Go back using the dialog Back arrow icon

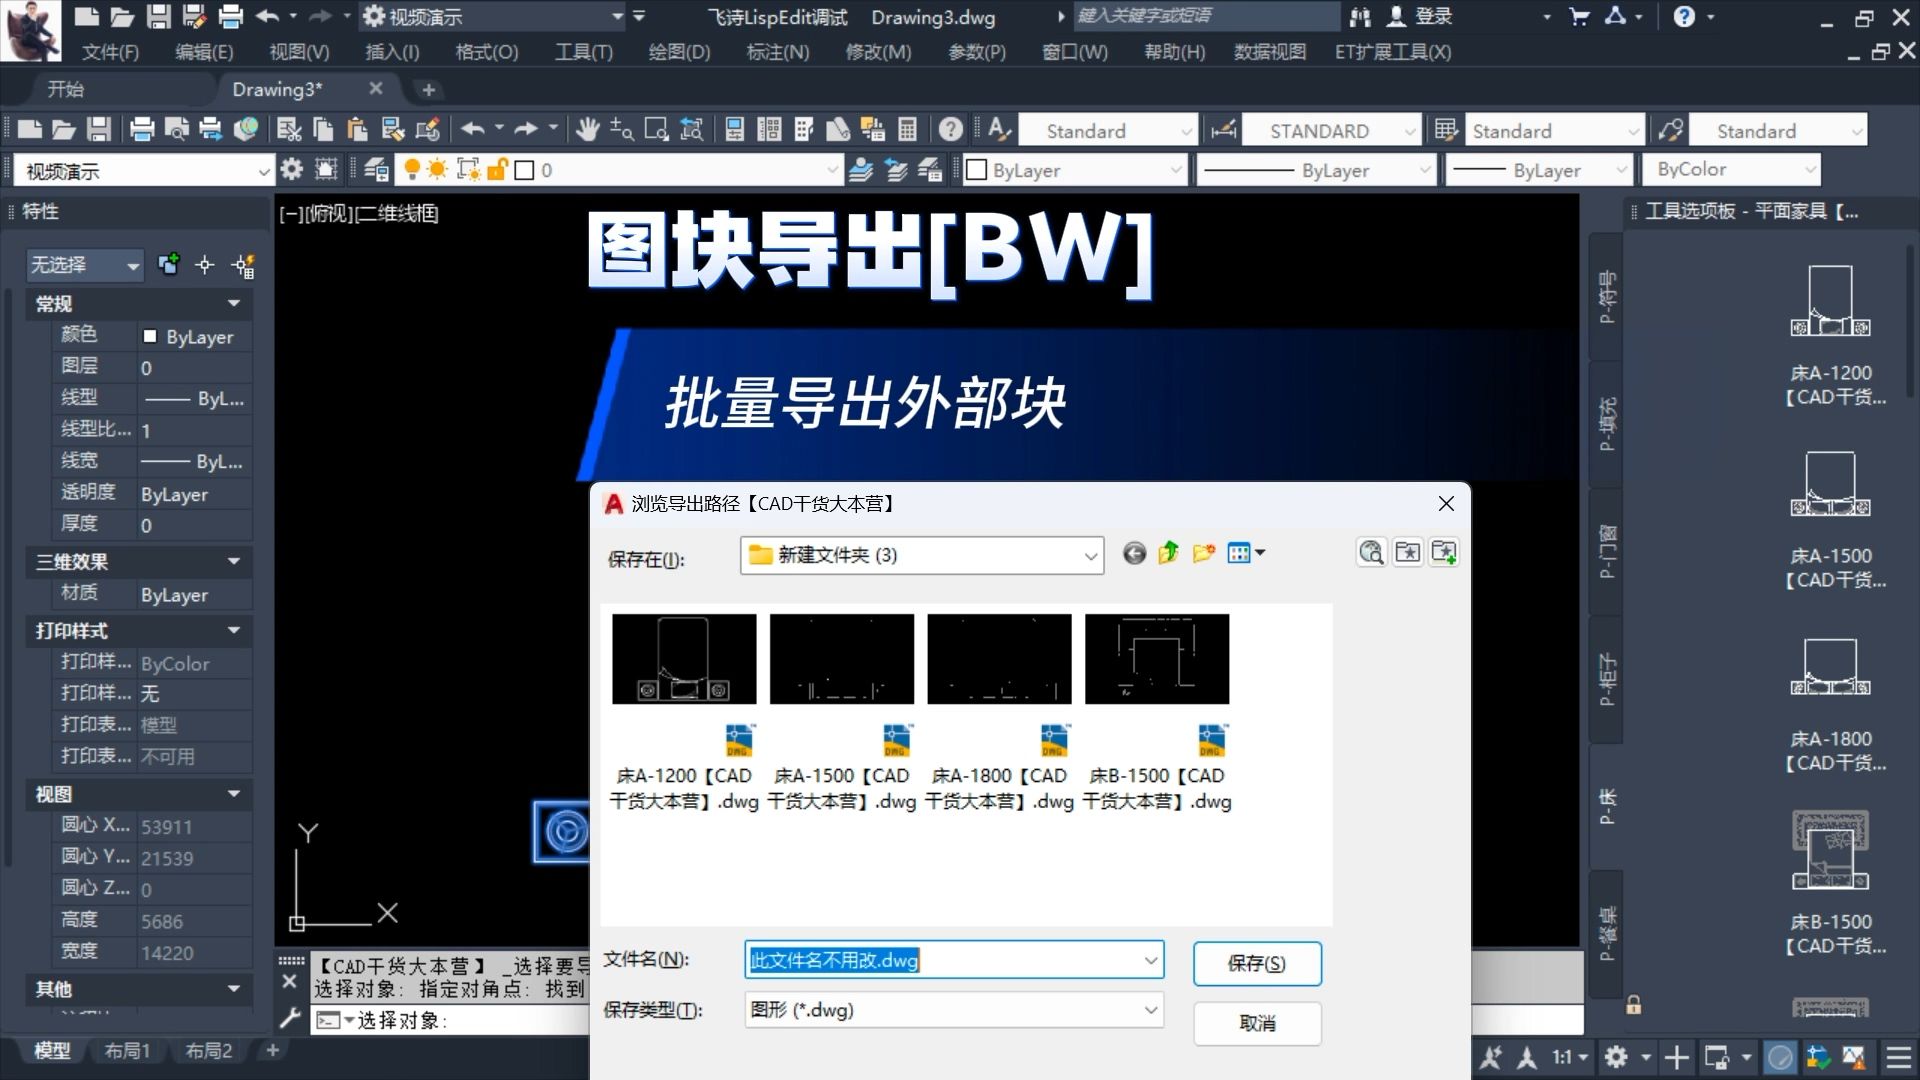(1134, 553)
